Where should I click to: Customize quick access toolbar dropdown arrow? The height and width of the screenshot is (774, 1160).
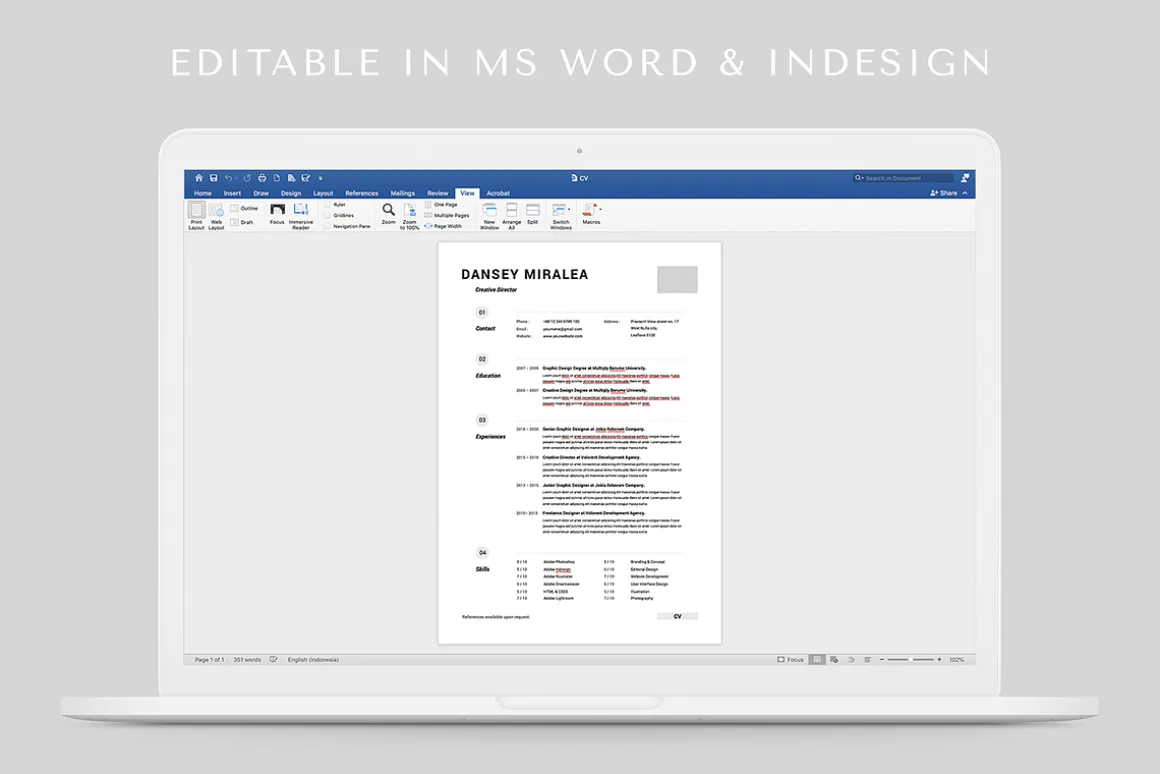320,178
